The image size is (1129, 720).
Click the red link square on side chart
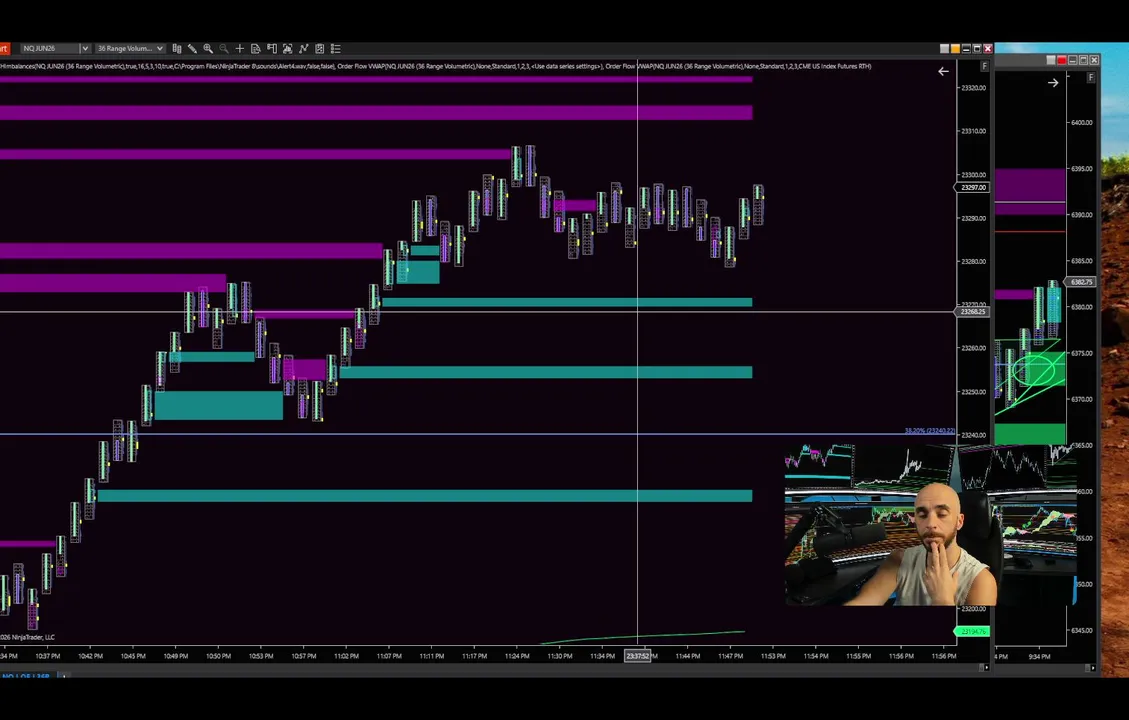[x=1061, y=60]
